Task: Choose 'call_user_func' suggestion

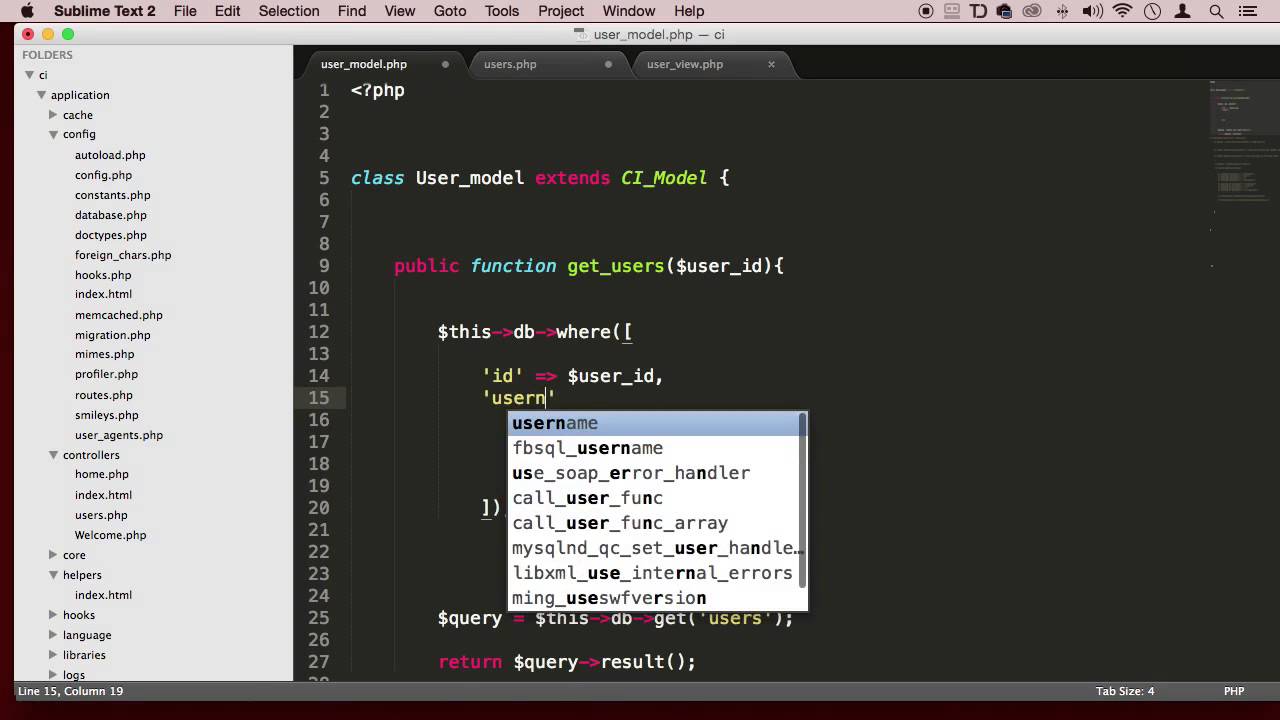Action: [x=655, y=498]
